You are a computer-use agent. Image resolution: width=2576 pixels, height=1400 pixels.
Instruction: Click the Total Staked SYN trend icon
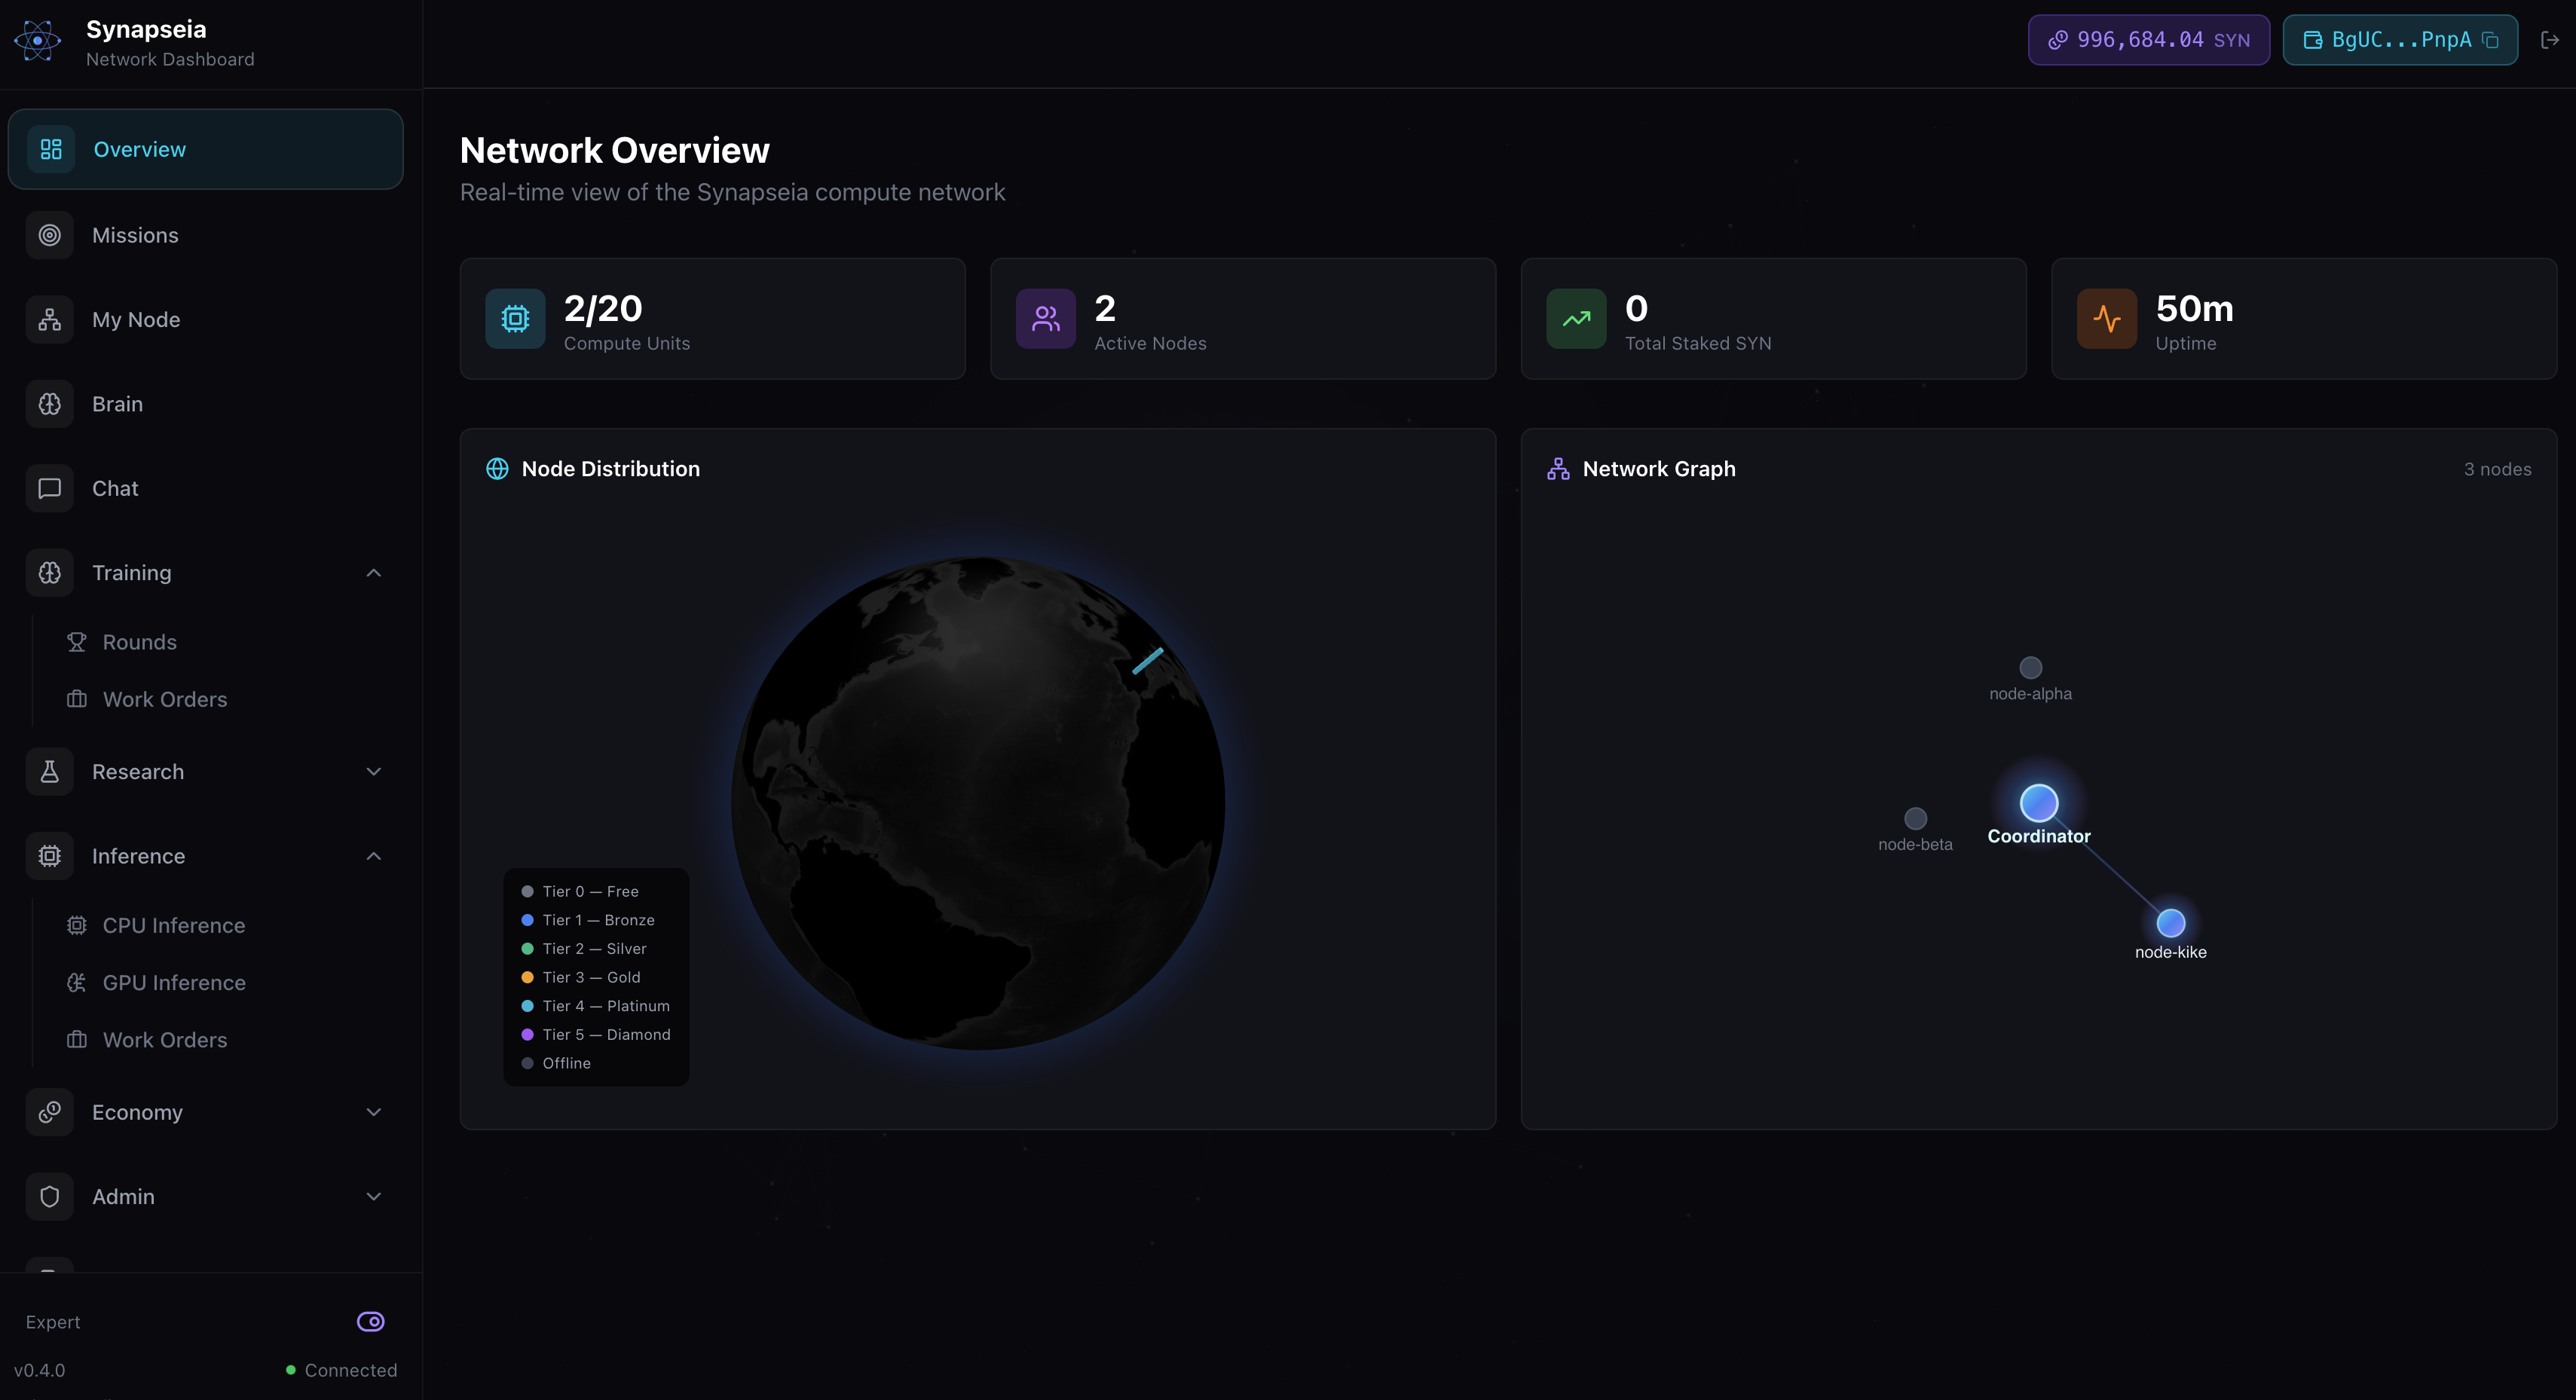pyautogui.click(x=1577, y=319)
